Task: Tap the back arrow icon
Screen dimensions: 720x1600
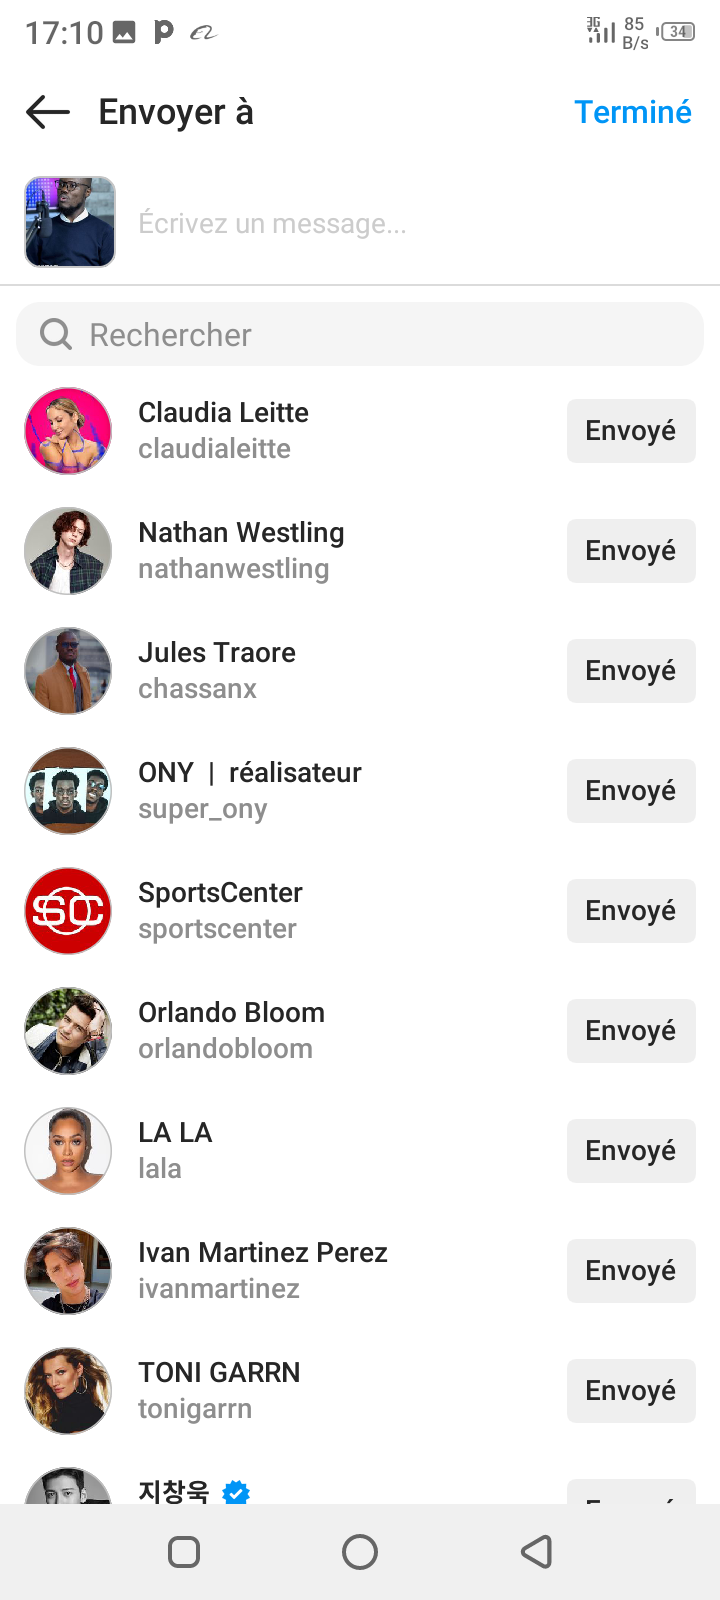Action: click(48, 112)
